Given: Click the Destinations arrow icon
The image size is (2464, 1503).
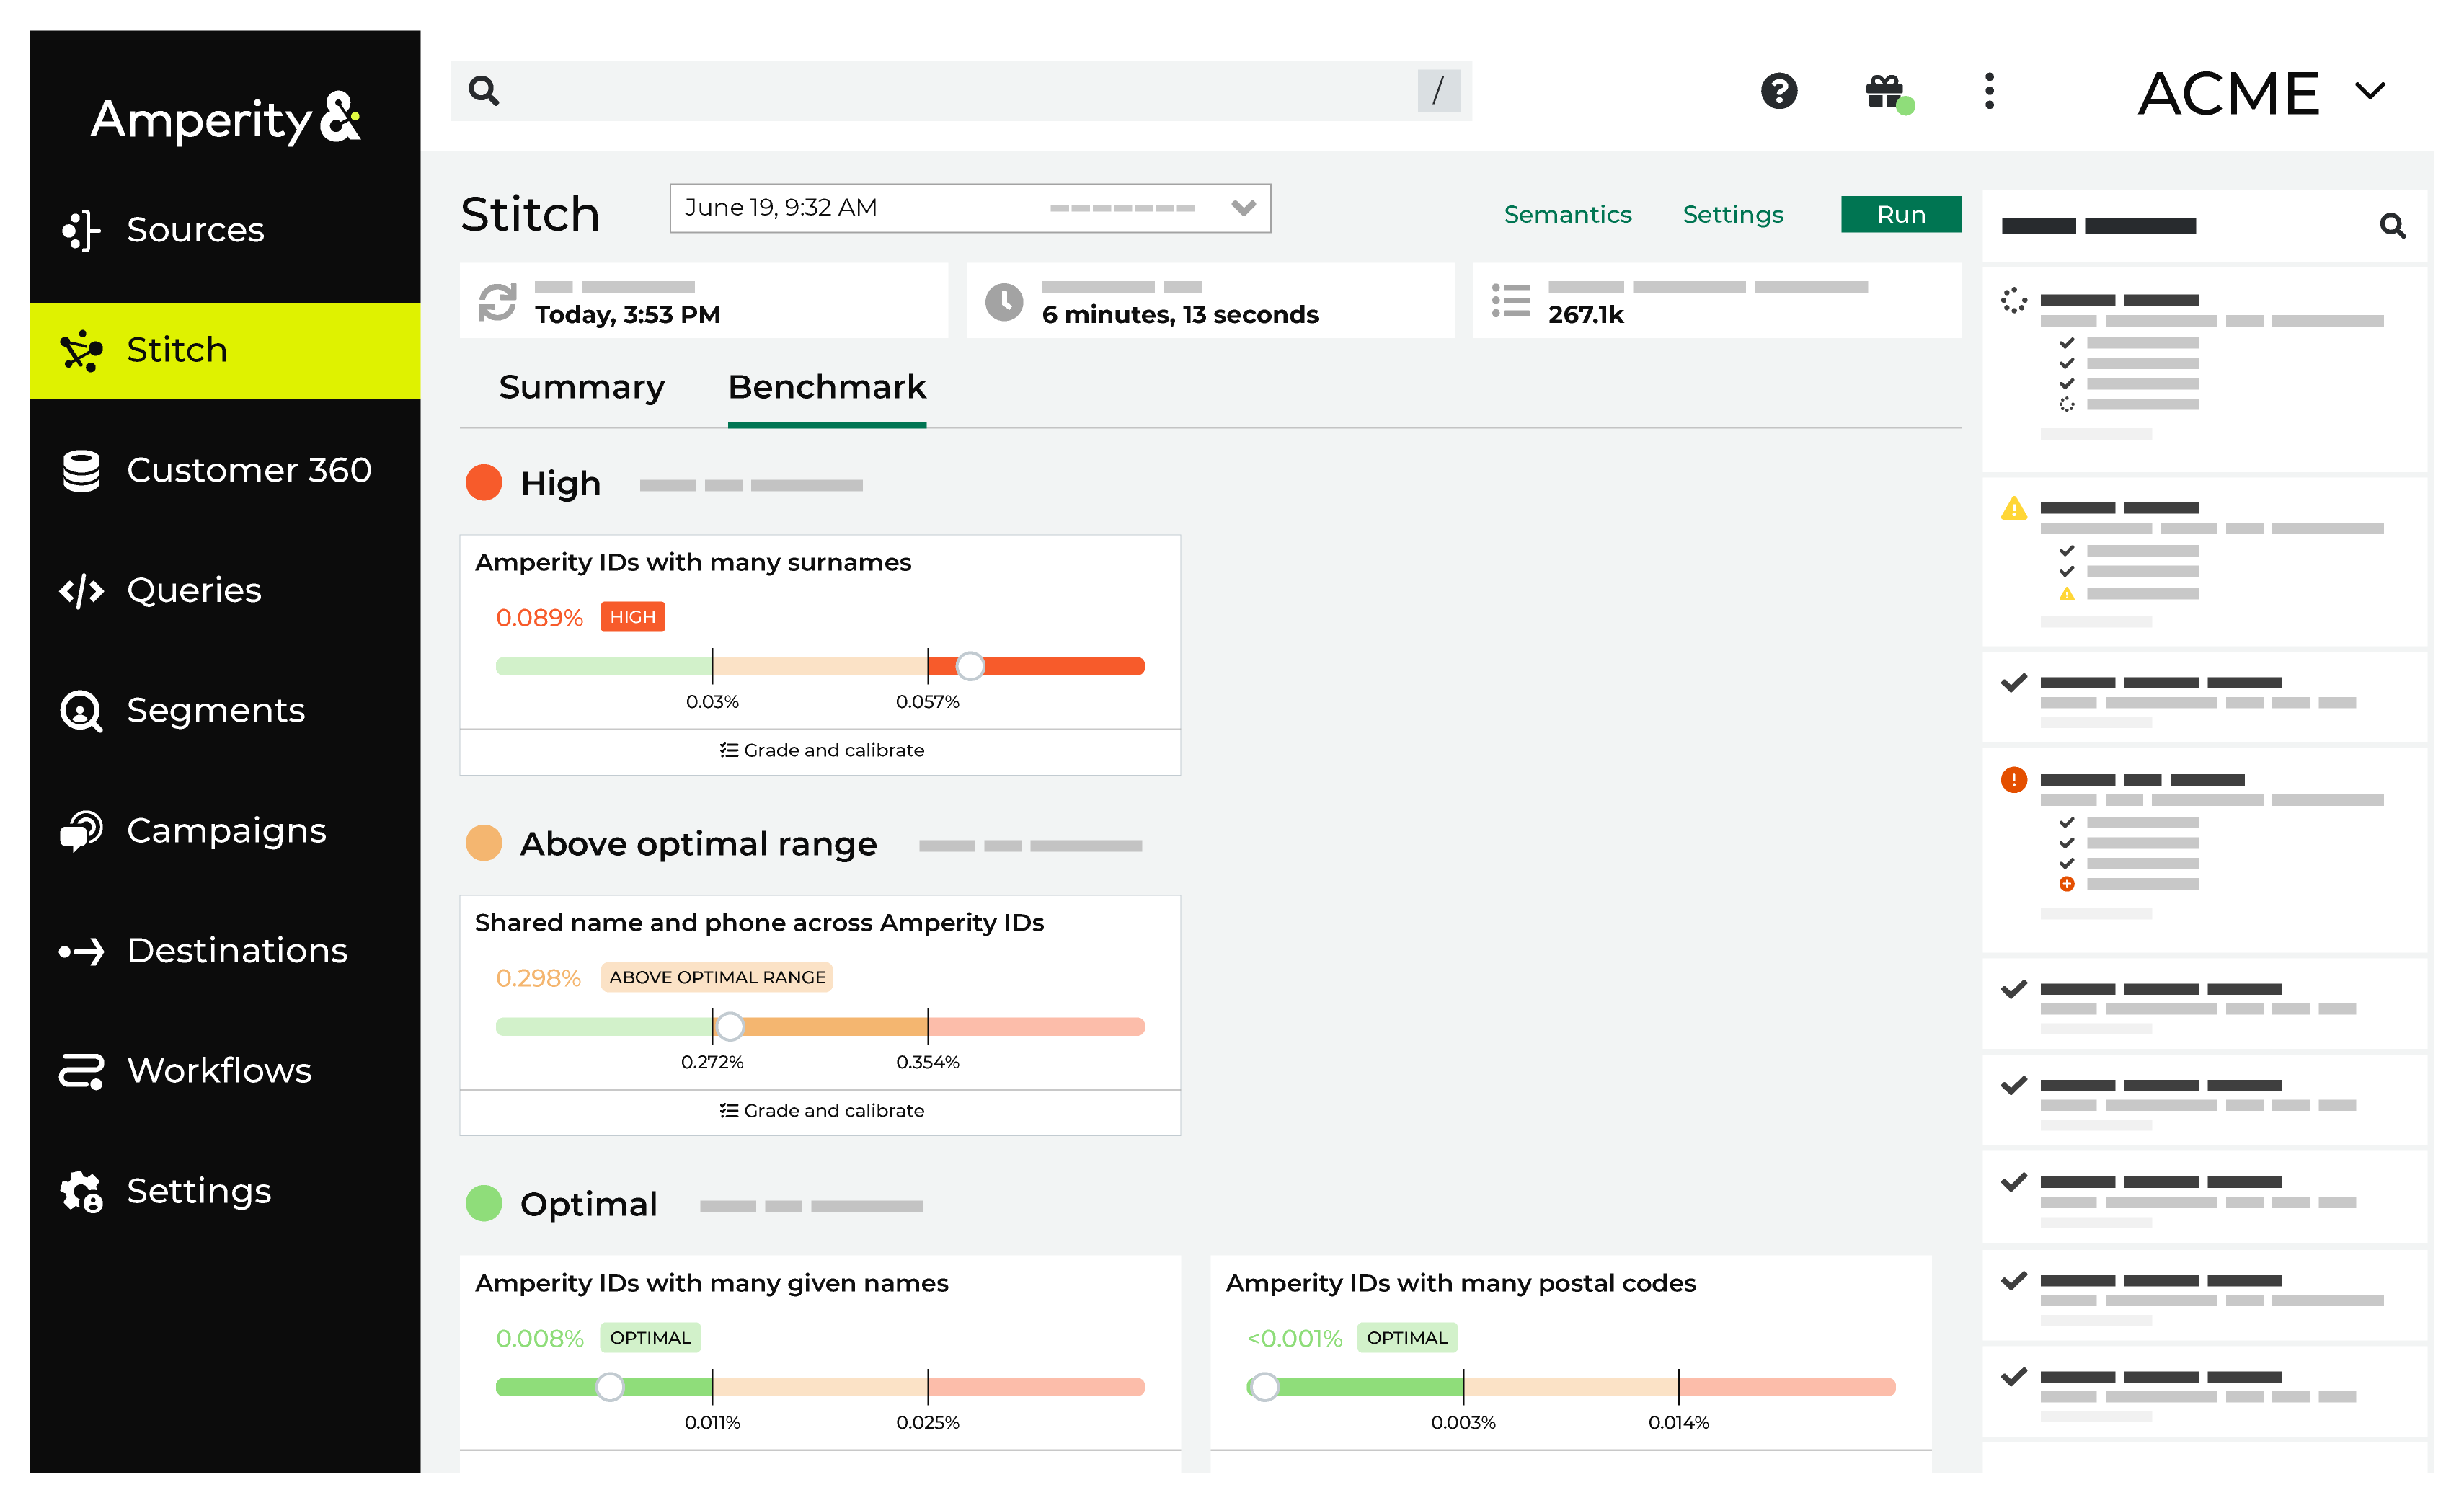Looking at the screenshot, I should pos(81,951).
